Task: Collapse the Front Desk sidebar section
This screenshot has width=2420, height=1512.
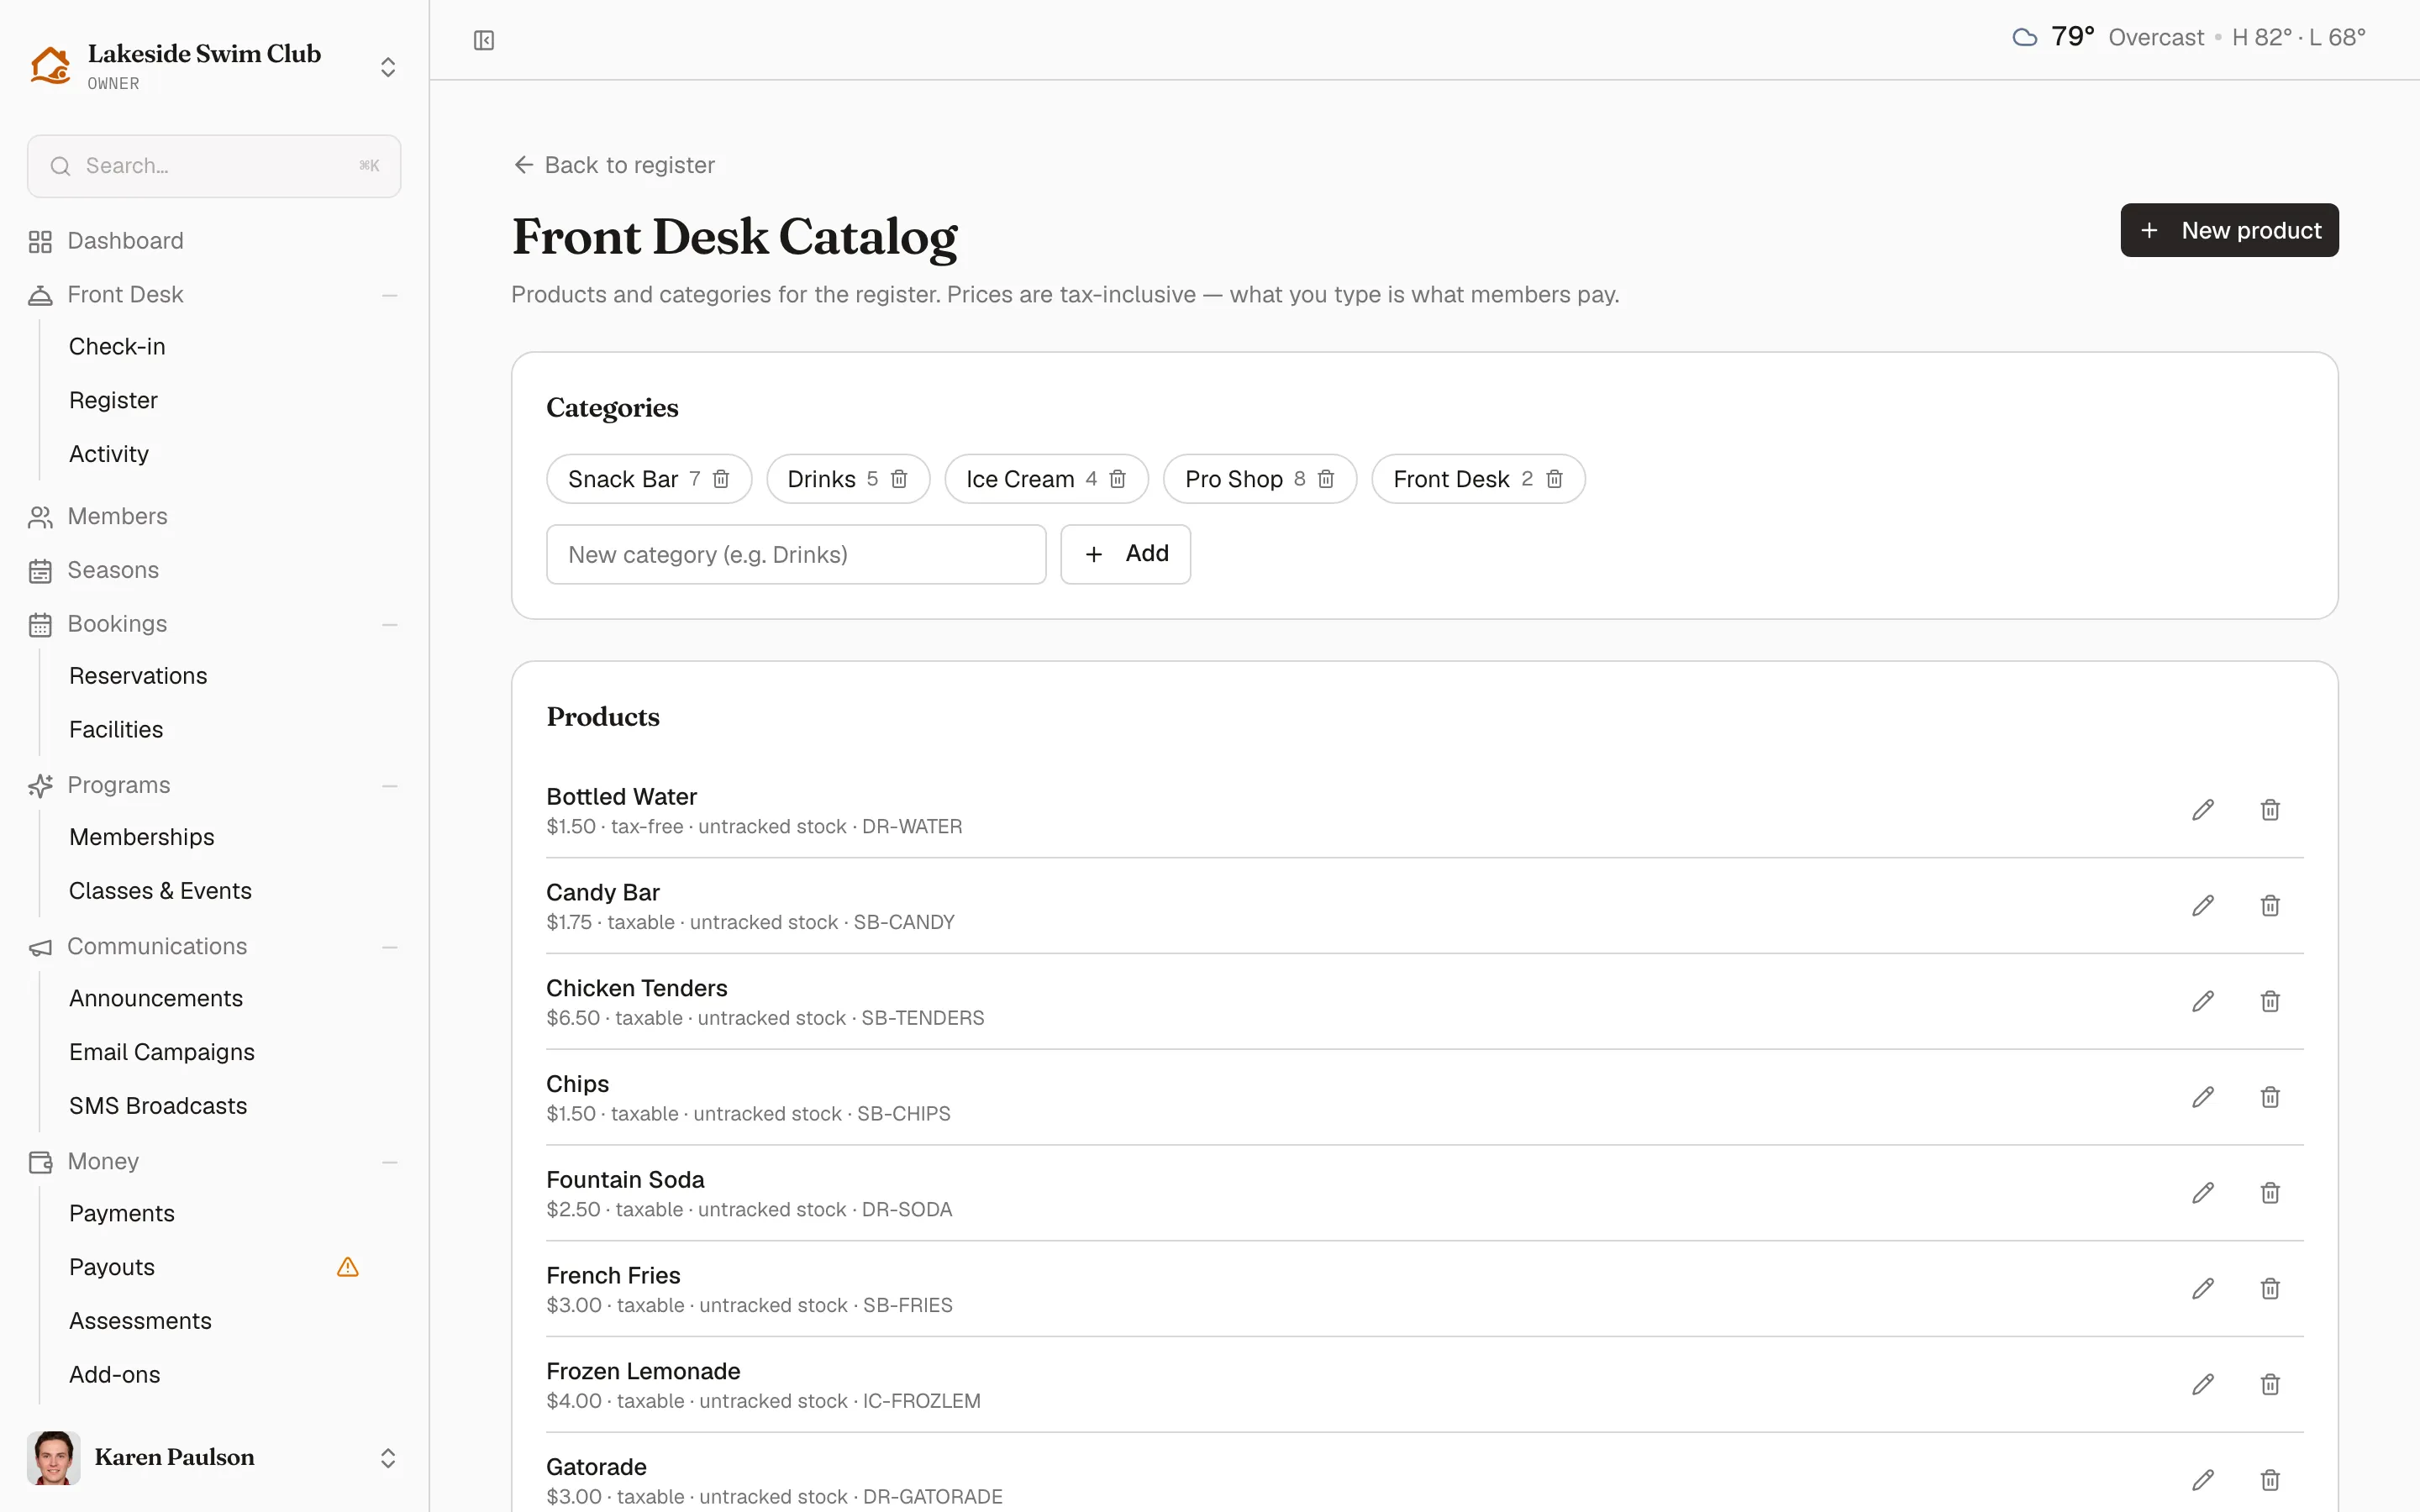Action: 390,295
